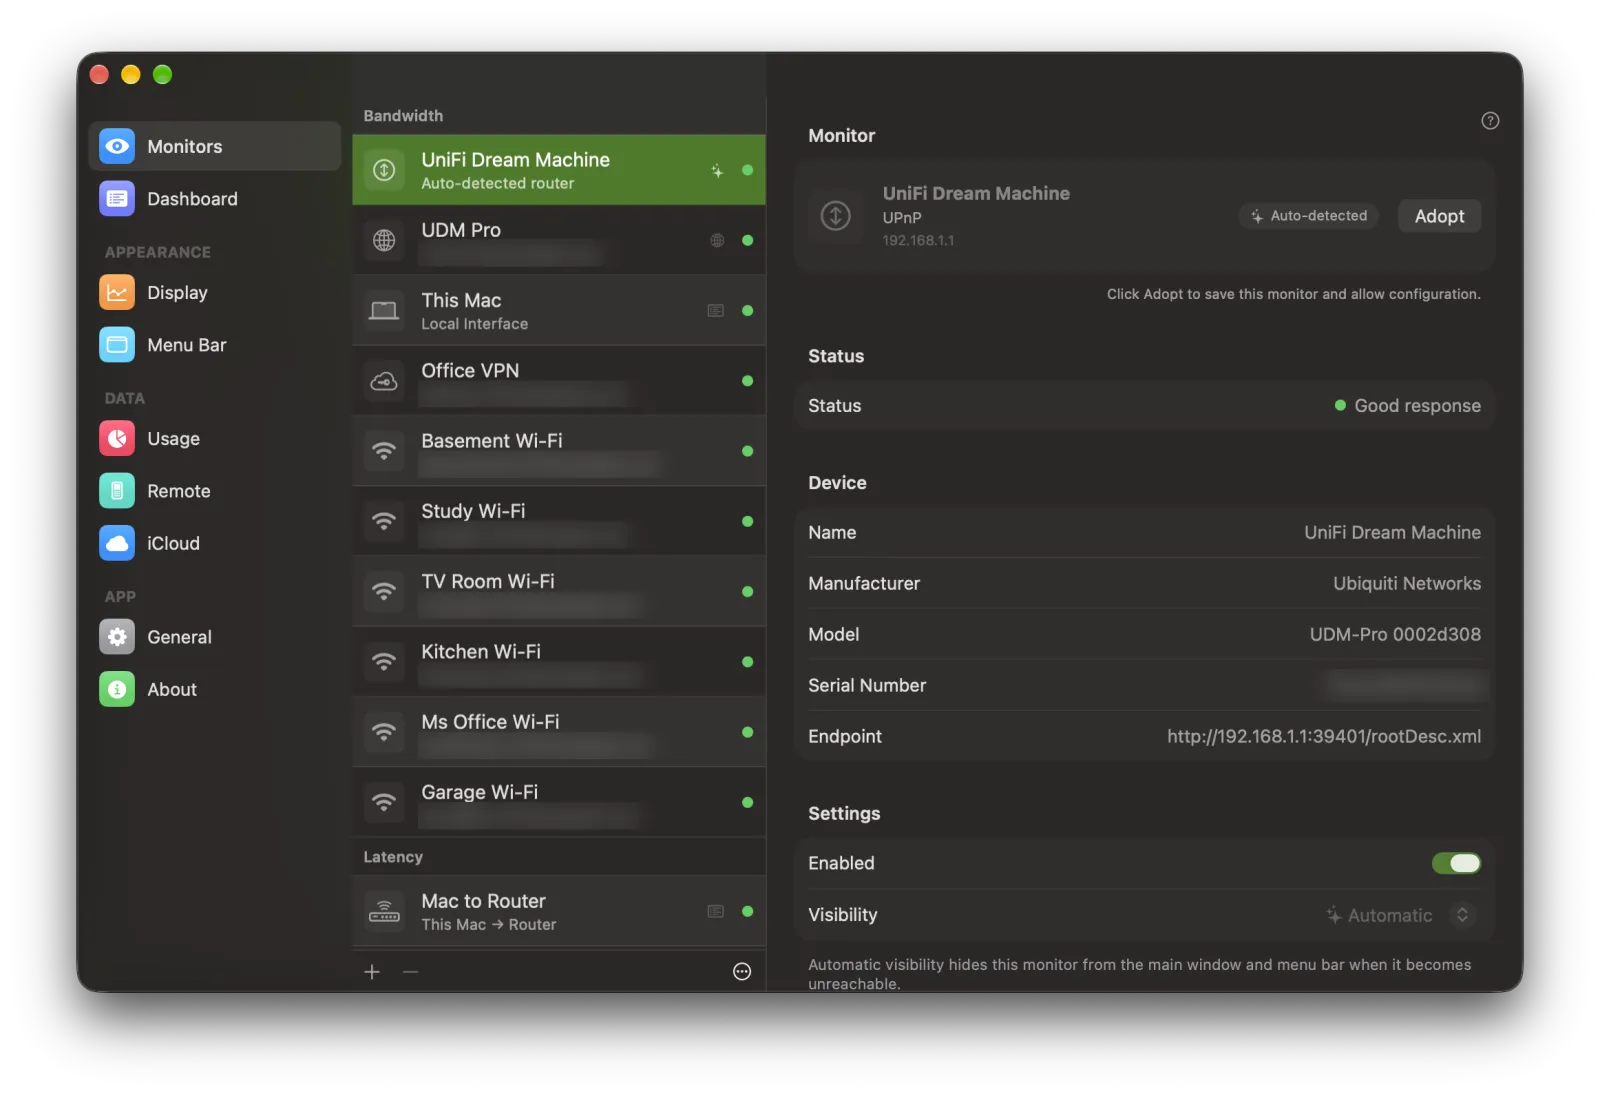Click the monitor icon in detail header card
The height and width of the screenshot is (1094, 1600).
pyautogui.click(x=836, y=215)
